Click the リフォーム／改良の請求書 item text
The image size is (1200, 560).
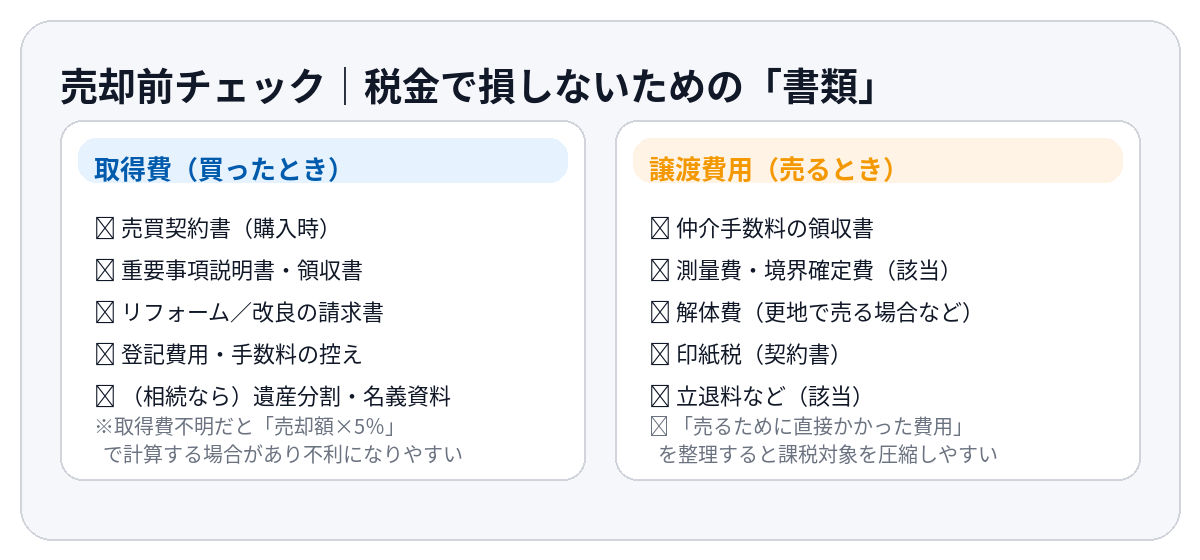pos(252,312)
